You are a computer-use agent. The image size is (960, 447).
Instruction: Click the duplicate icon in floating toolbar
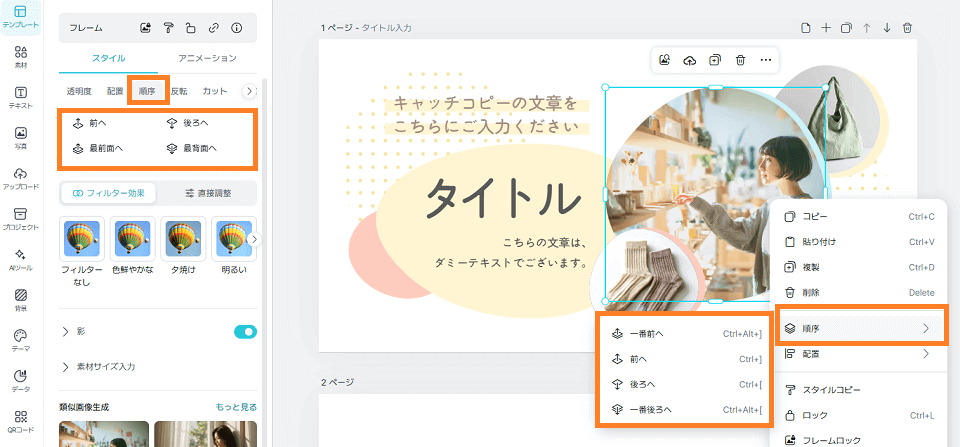pyautogui.click(x=714, y=60)
